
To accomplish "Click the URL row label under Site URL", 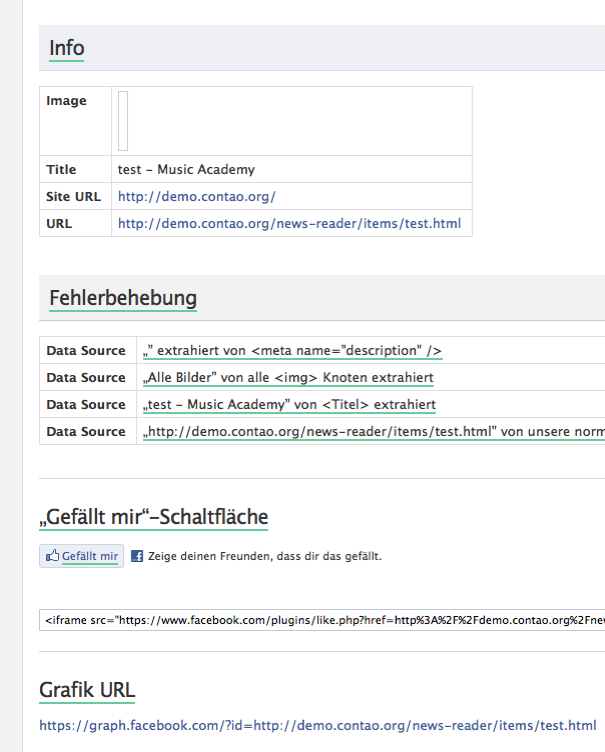I will [x=59, y=223].
